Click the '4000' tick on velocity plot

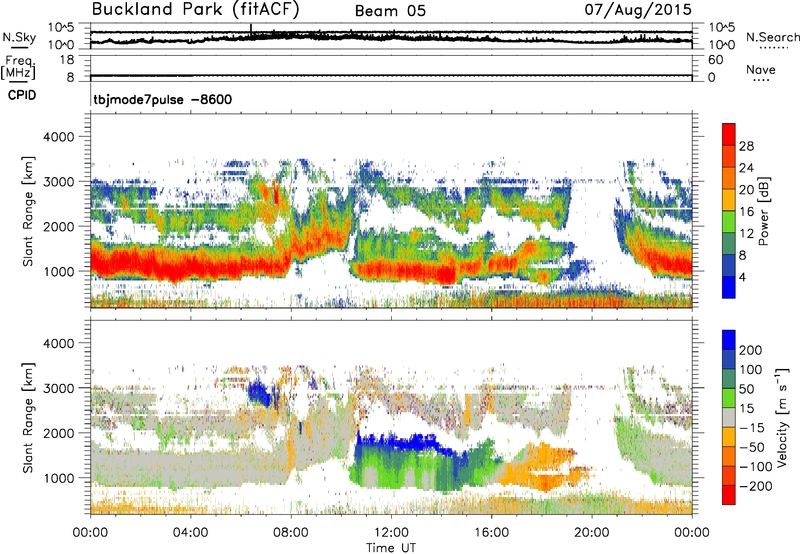59,343
